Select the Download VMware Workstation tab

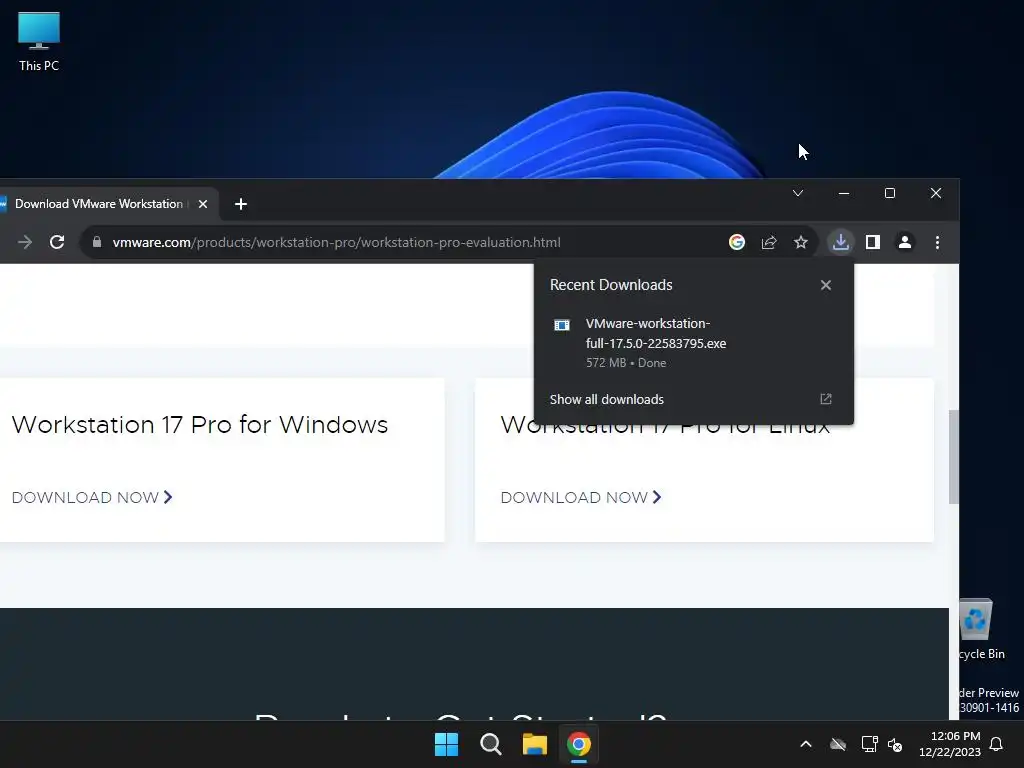coord(99,204)
